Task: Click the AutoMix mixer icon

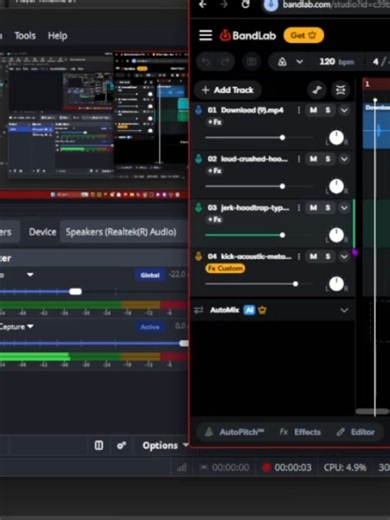Action: coord(199,310)
